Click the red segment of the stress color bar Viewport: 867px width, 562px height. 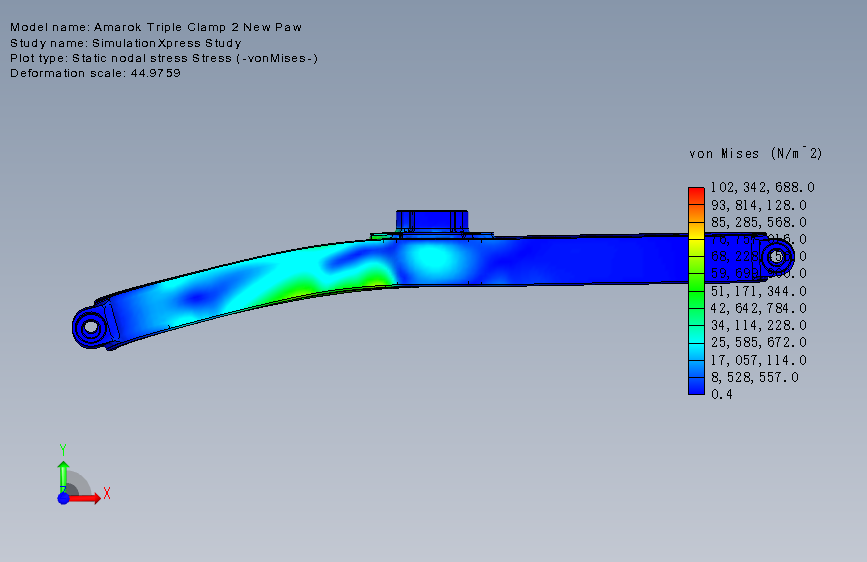696,196
